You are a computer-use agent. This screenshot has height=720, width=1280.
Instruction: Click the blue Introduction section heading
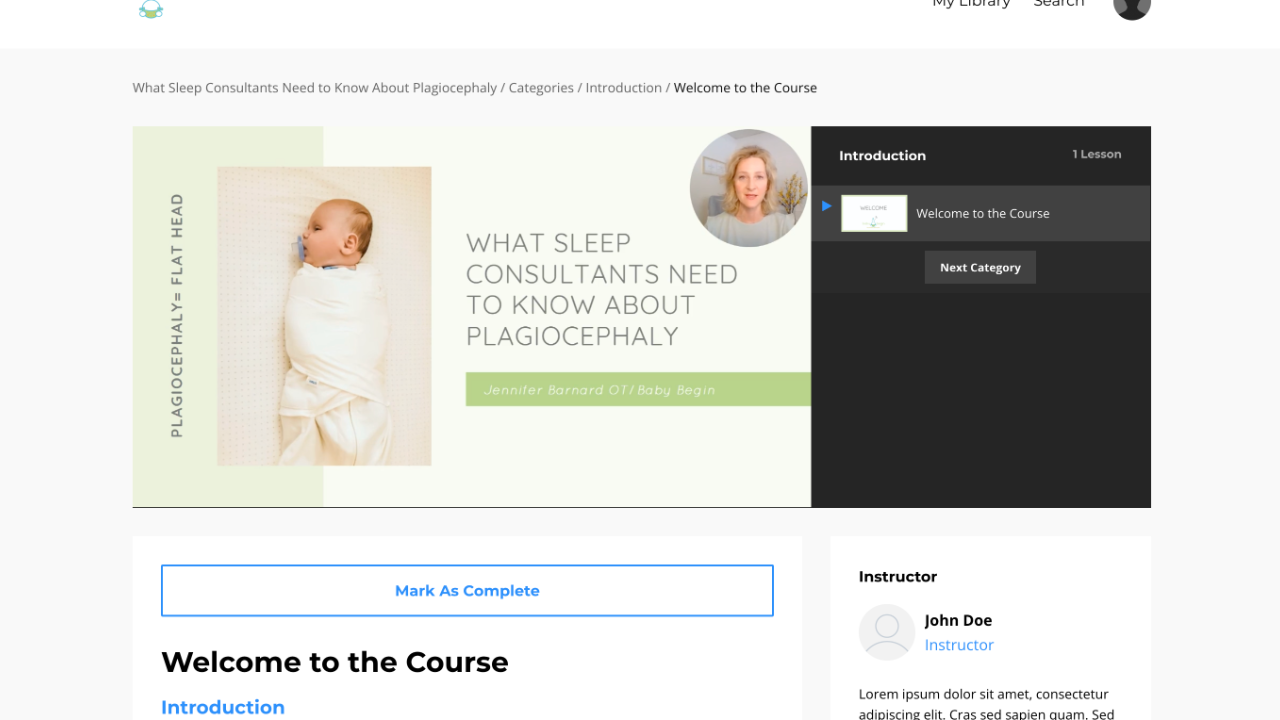point(223,707)
